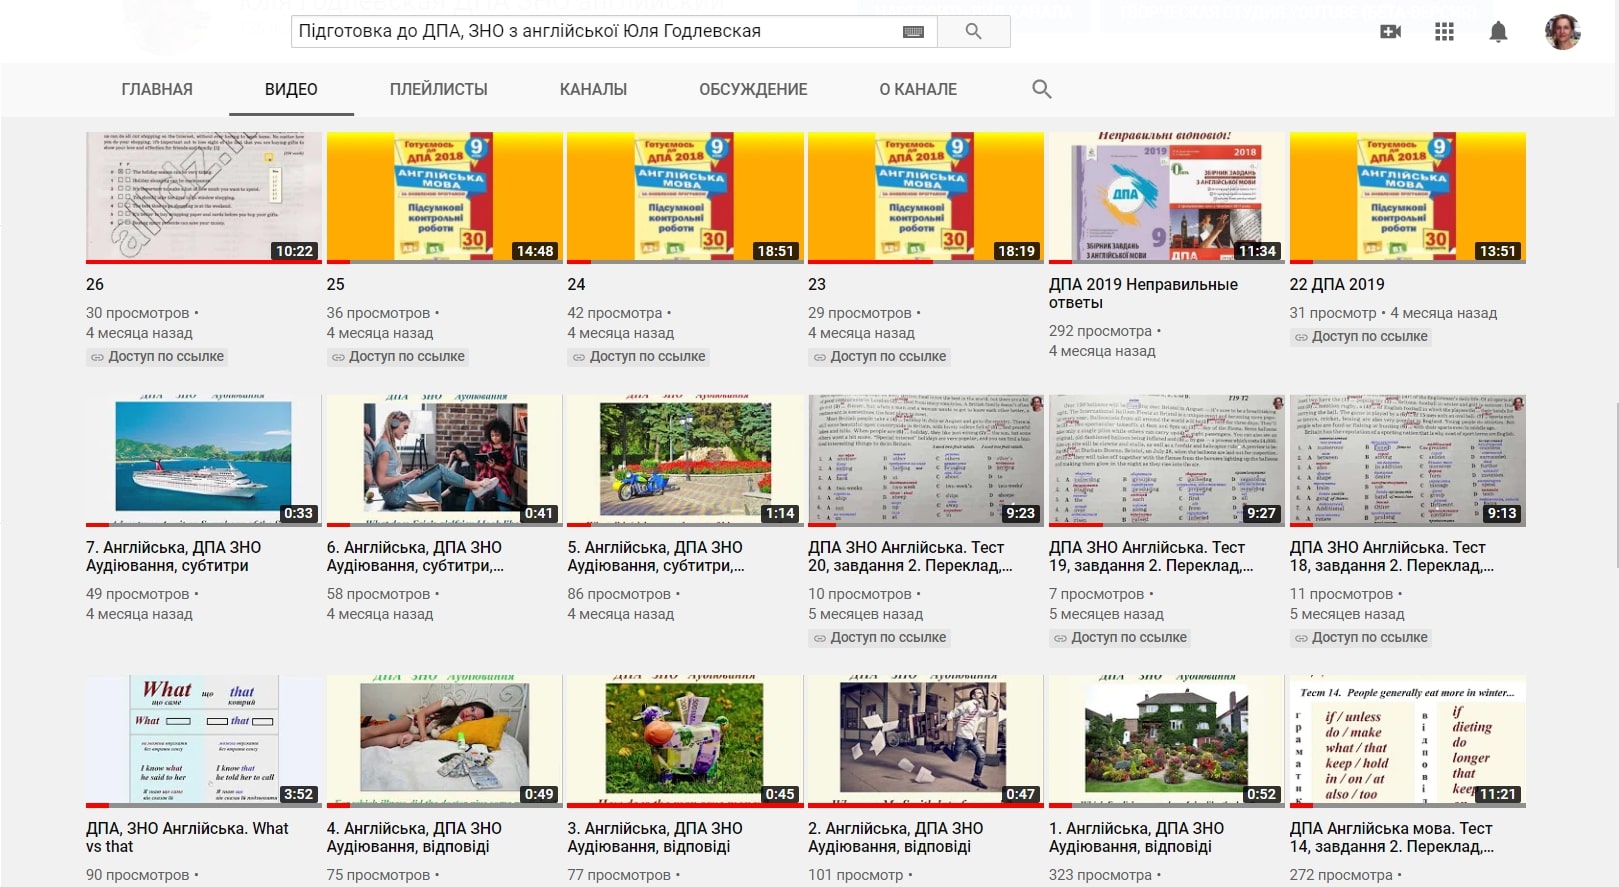
Task: Switch to the ГЛАВНАЯ tab
Action: [x=157, y=89]
